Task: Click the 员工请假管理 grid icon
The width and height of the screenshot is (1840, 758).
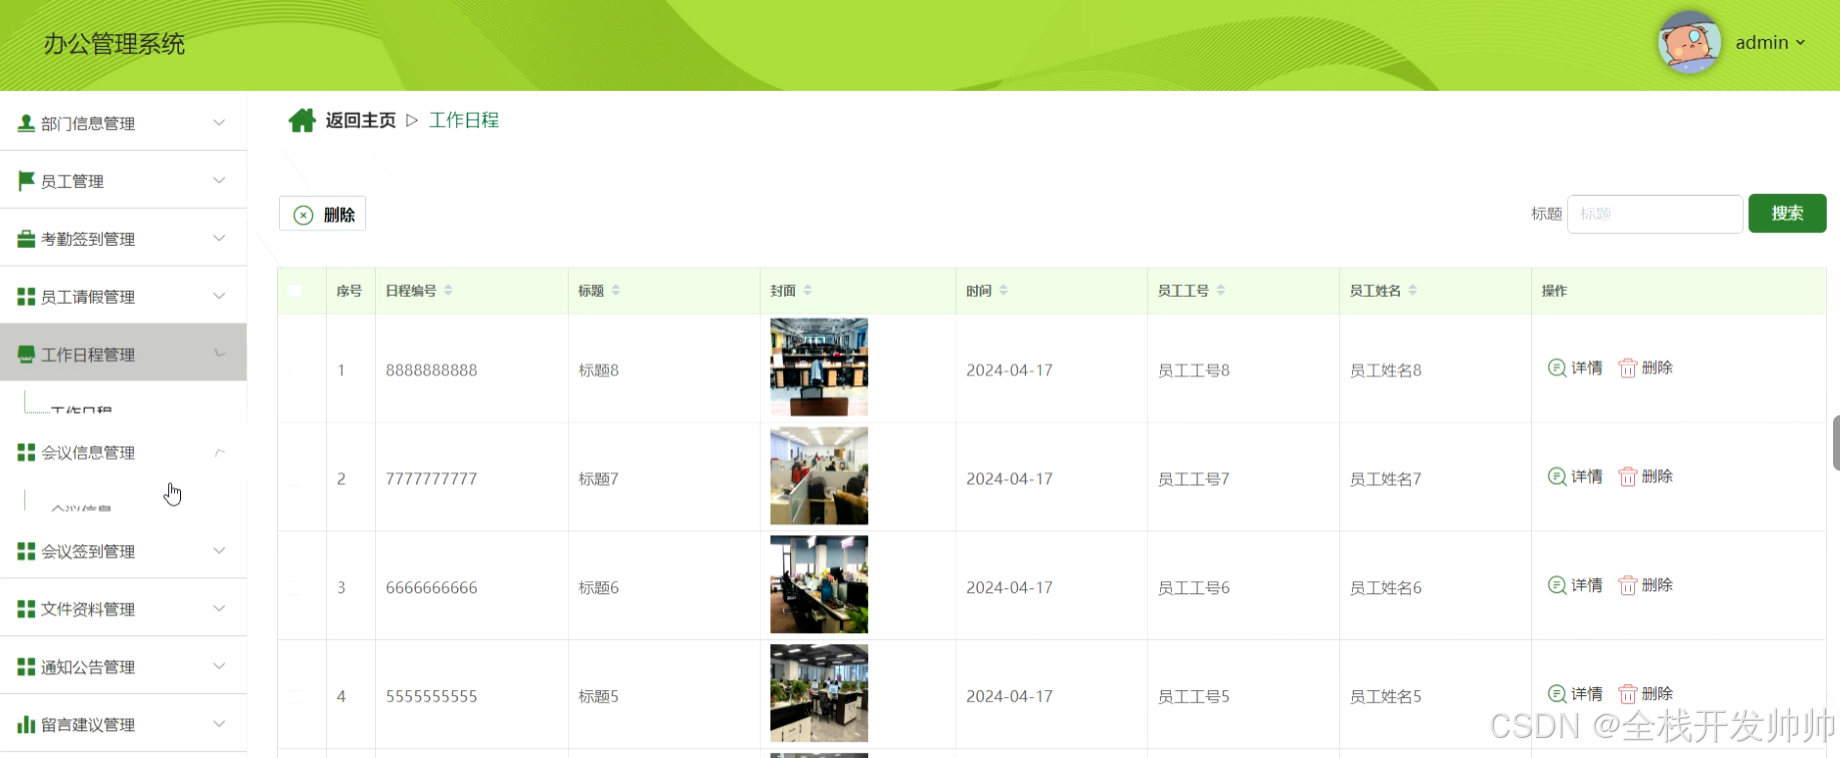Action: pyautogui.click(x=26, y=296)
